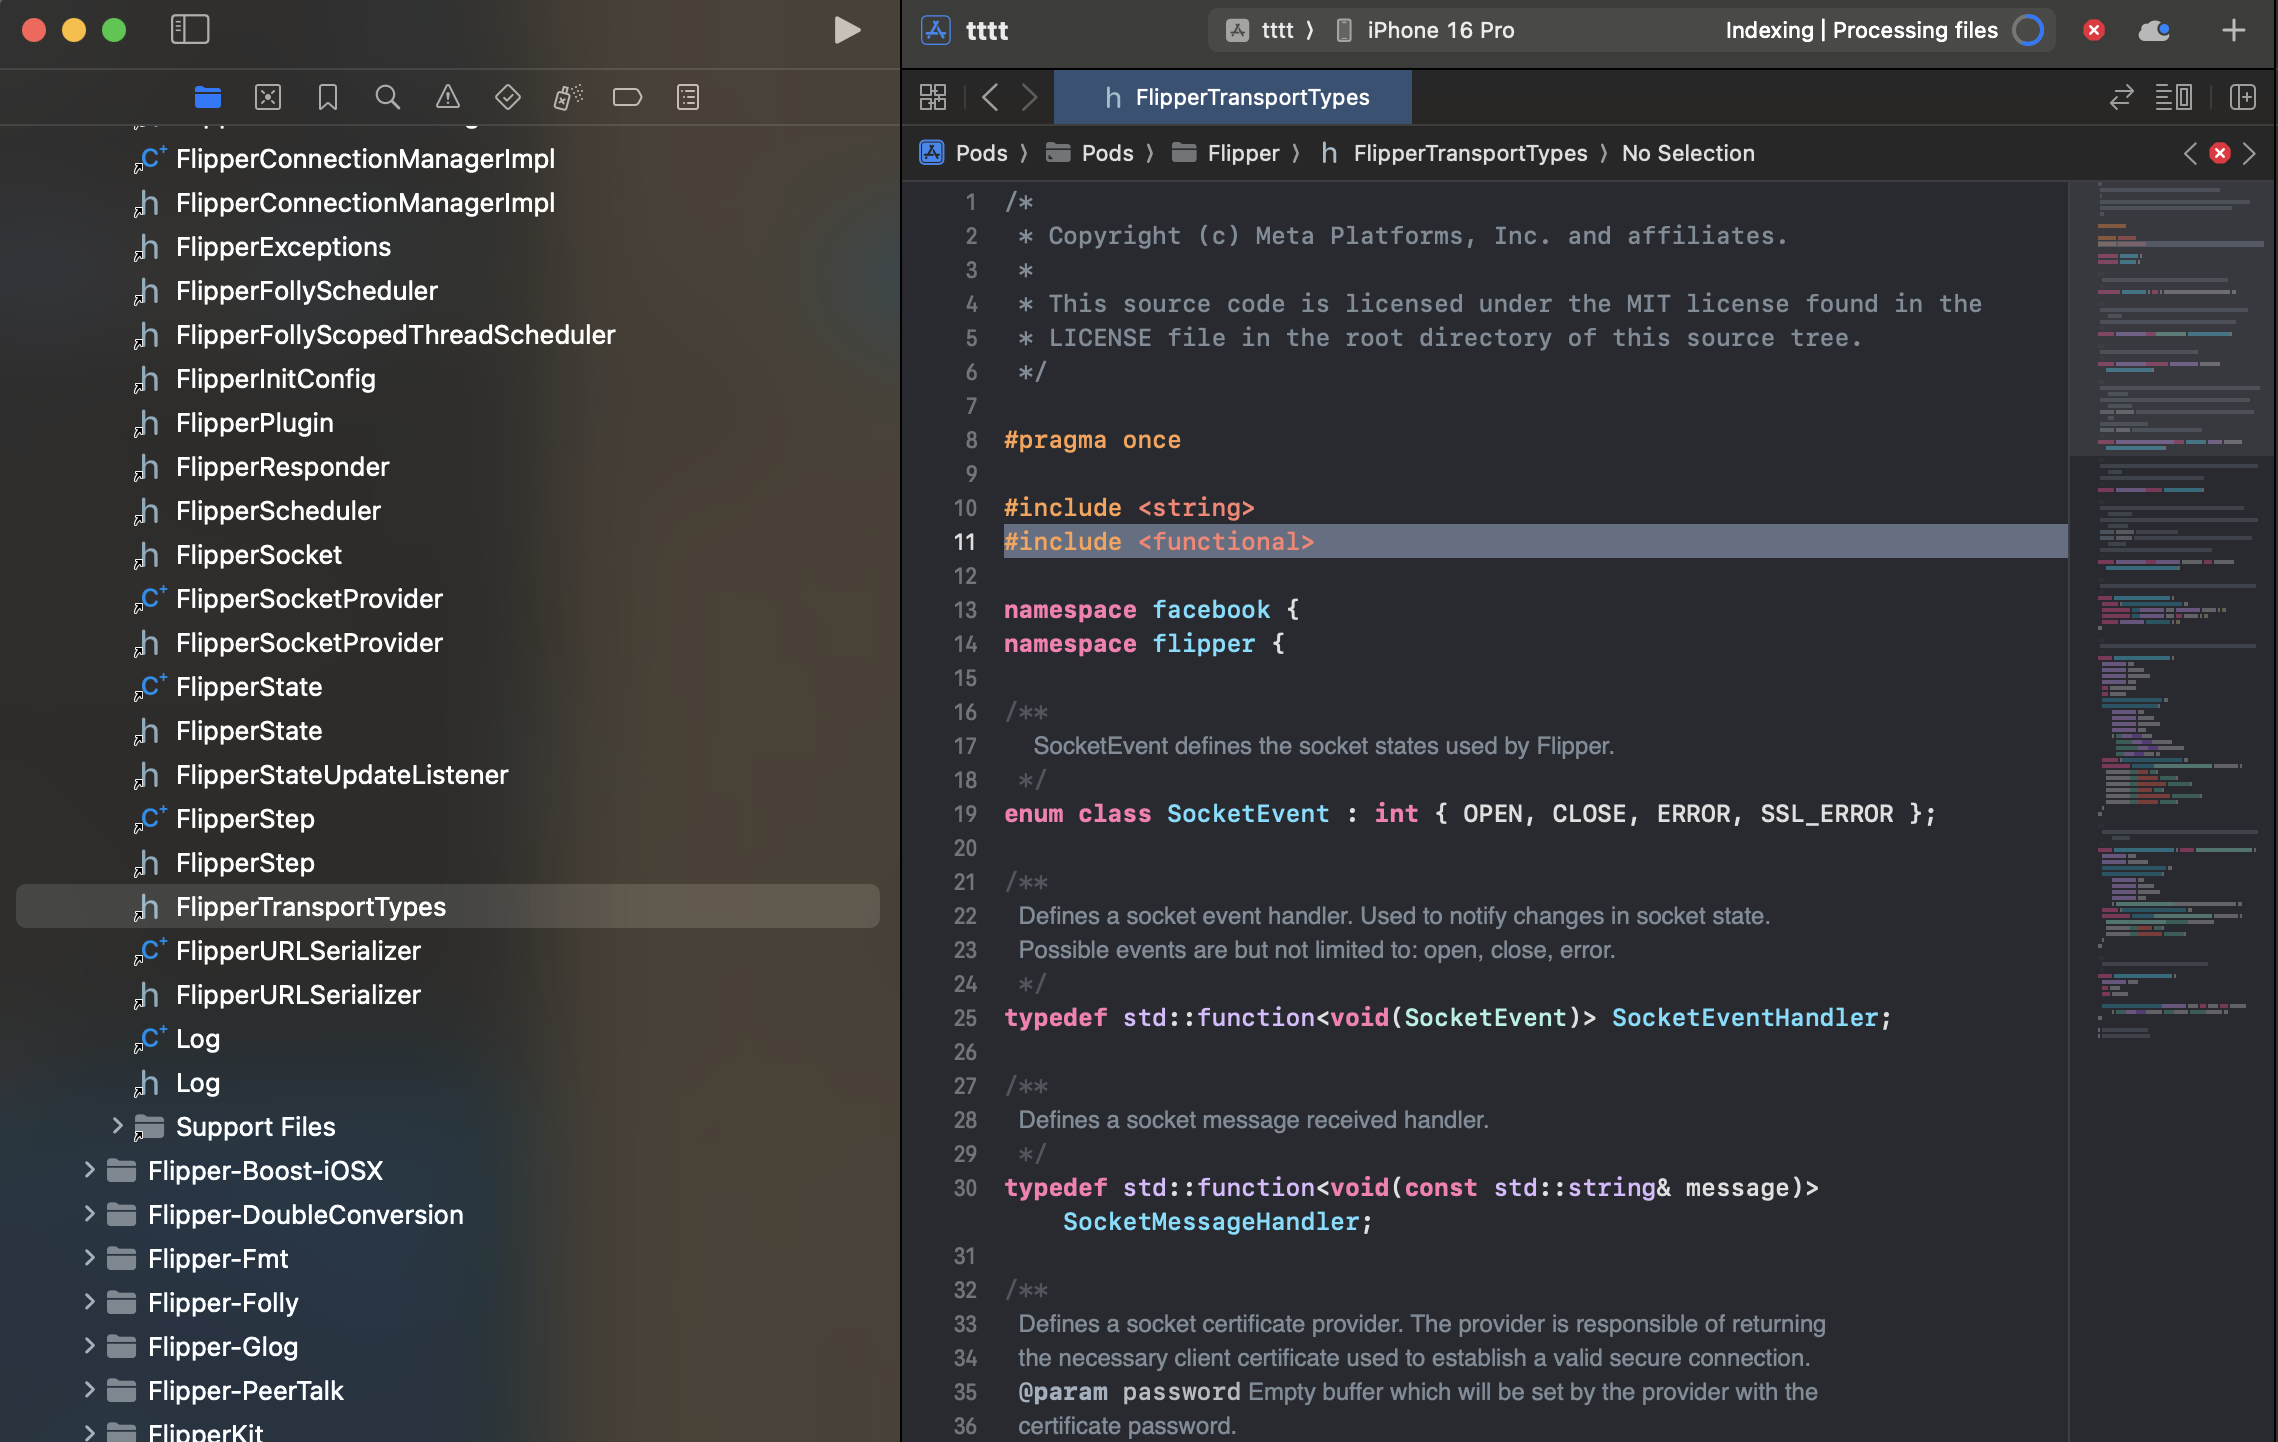
Task: Expand the Flipper-Folly group
Action: click(x=89, y=1302)
